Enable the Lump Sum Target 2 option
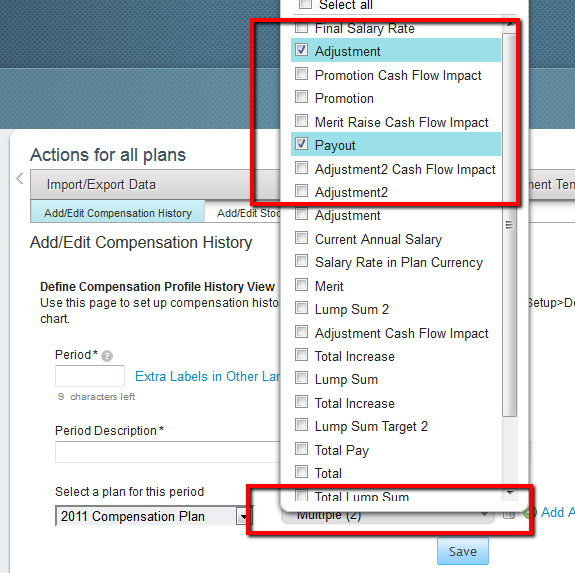The height and width of the screenshot is (573, 575). pos(301,425)
